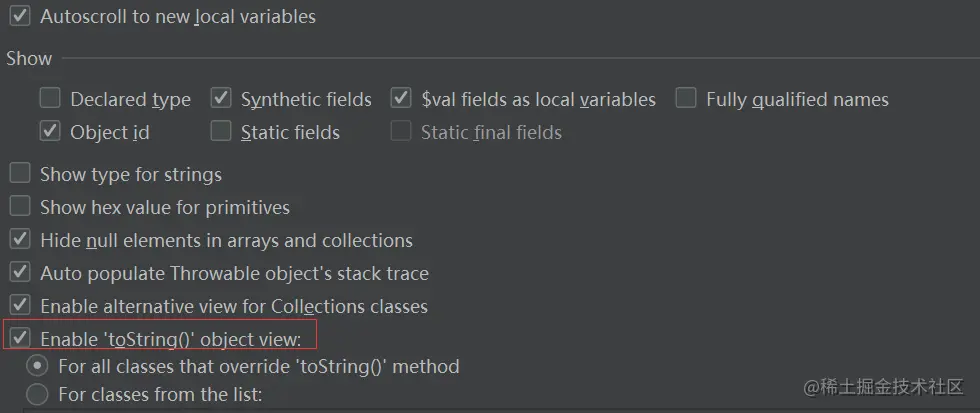Click the Declared type label text
This screenshot has height=413, width=980.
(x=130, y=99)
